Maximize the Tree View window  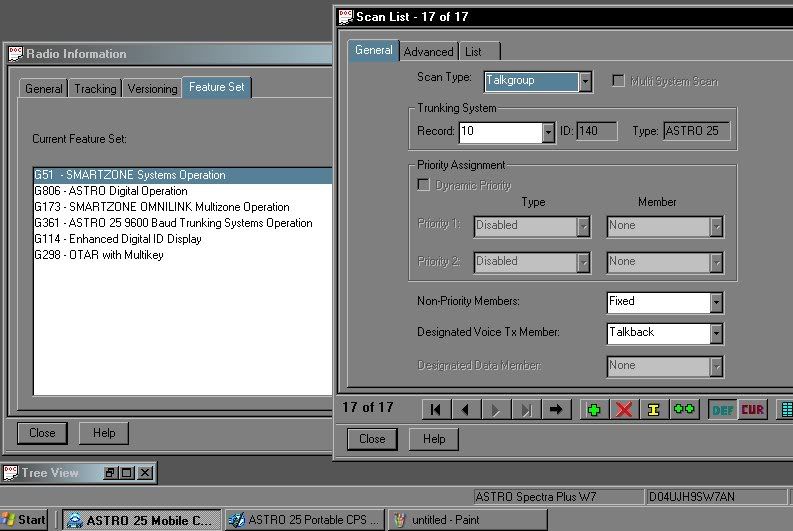(x=127, y=473)
